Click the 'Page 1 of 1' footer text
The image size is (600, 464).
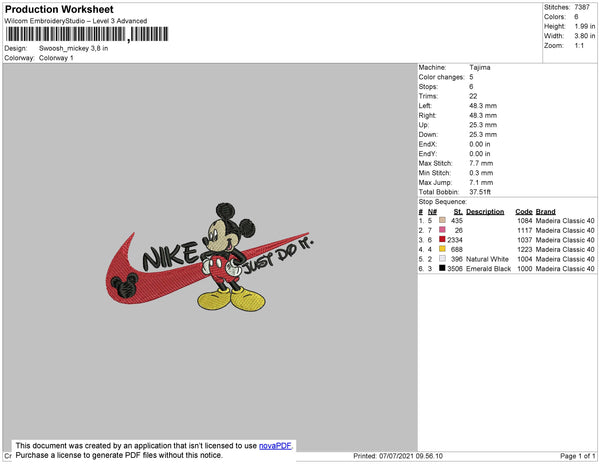tap(578, 456)
